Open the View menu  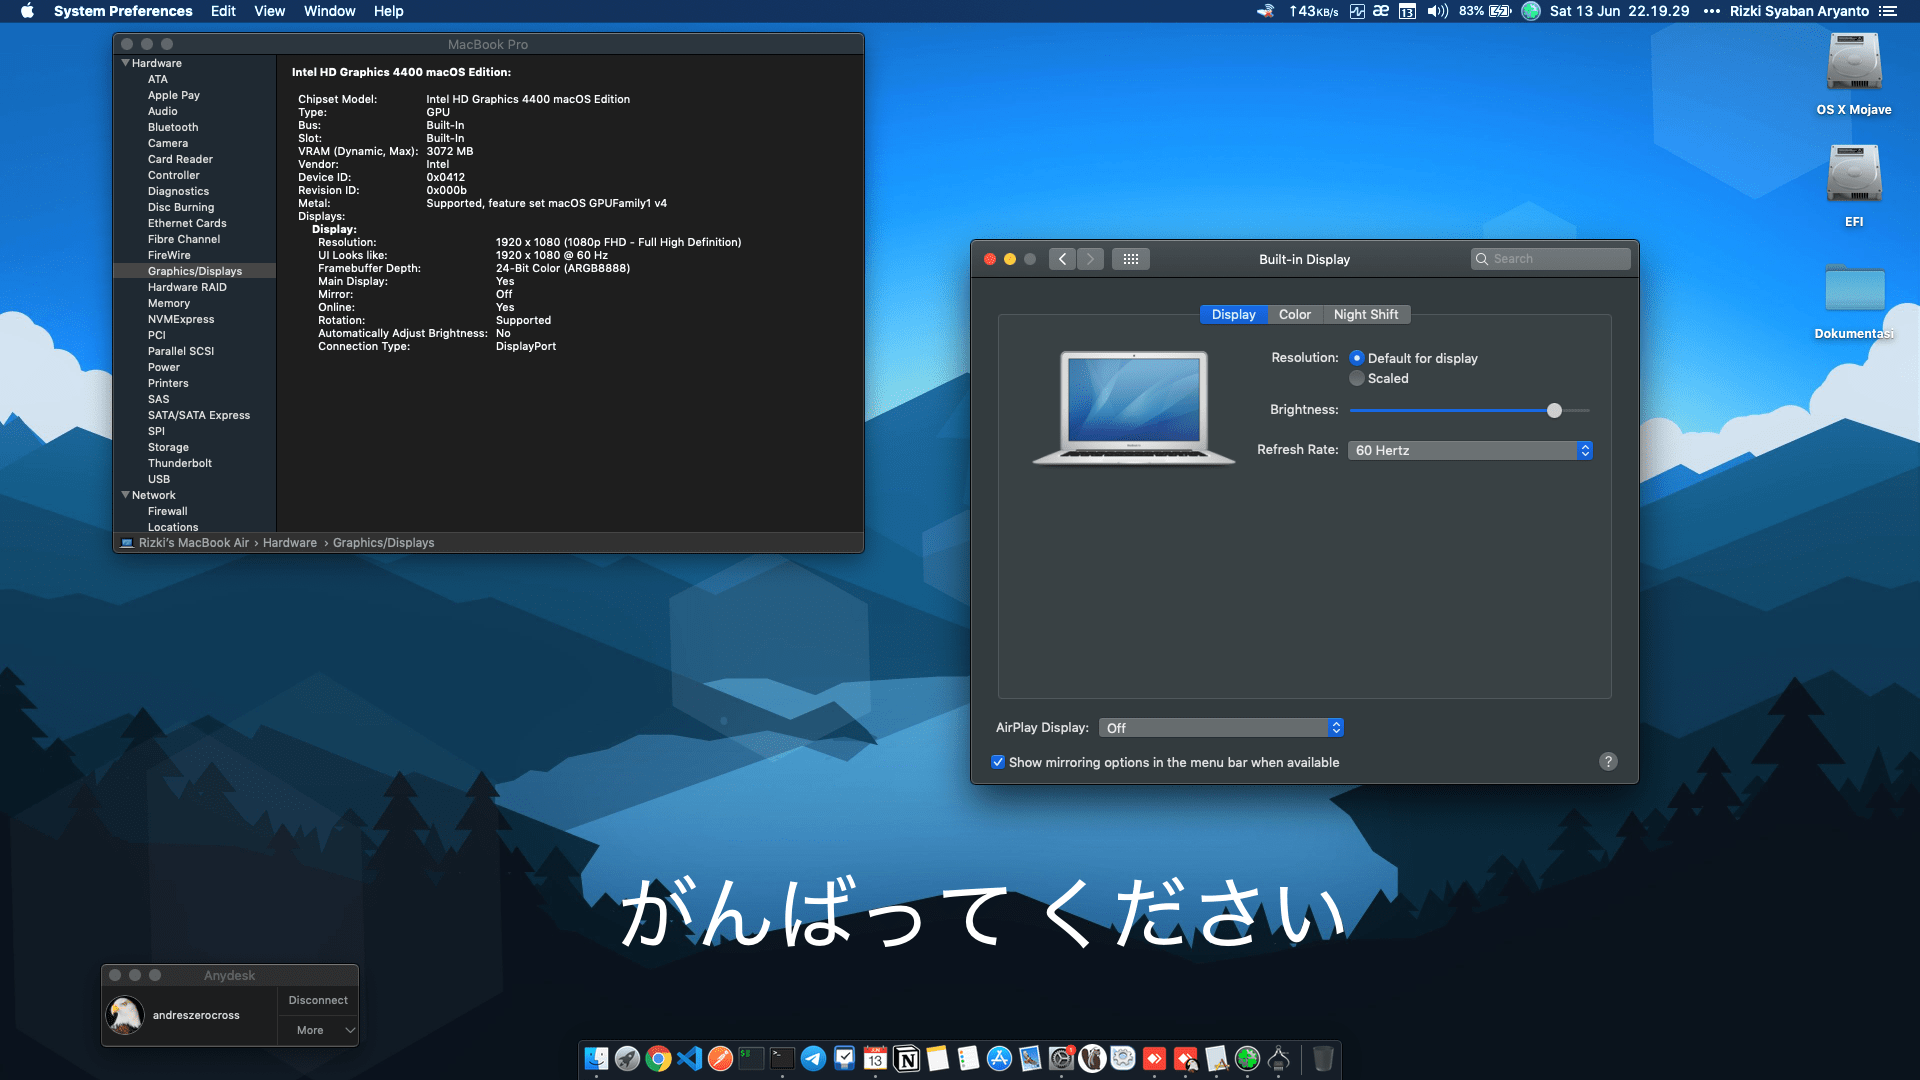click(x=270, y=11)
